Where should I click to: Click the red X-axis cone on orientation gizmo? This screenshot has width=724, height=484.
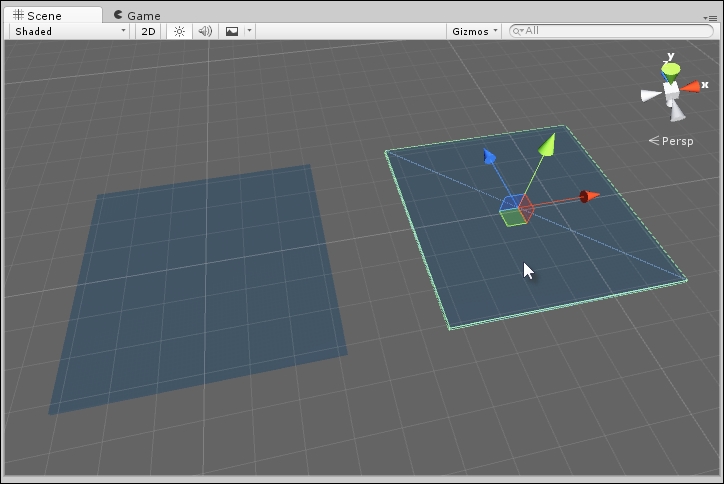pos(691,87)
